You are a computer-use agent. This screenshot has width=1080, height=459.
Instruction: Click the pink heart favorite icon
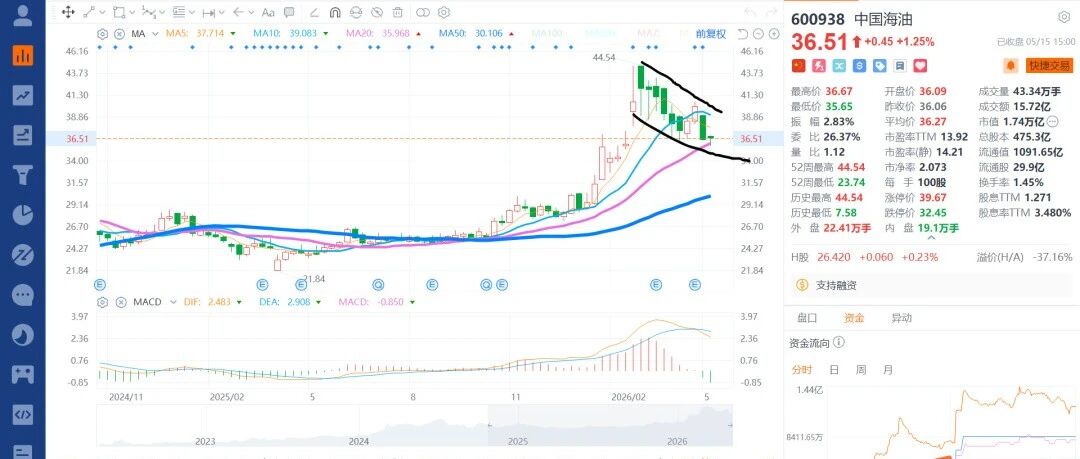[x=920, y=65]
